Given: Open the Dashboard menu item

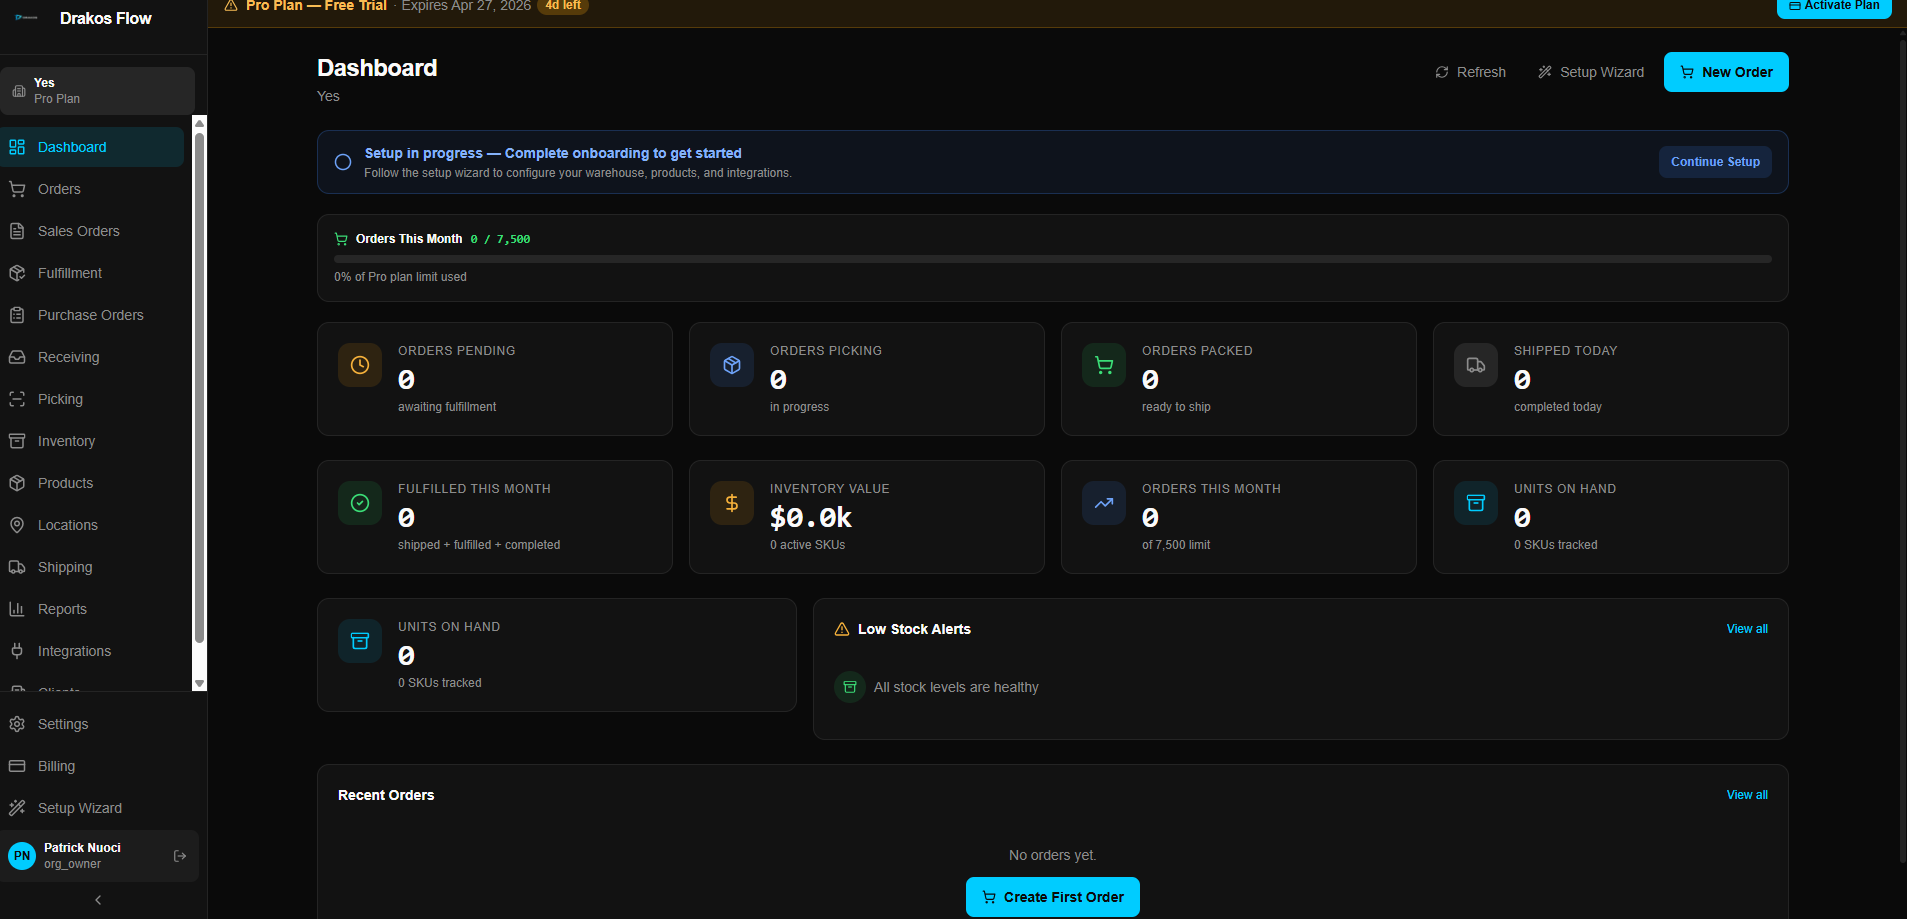Looking at the screenshot, I should (x=92, y=147).
